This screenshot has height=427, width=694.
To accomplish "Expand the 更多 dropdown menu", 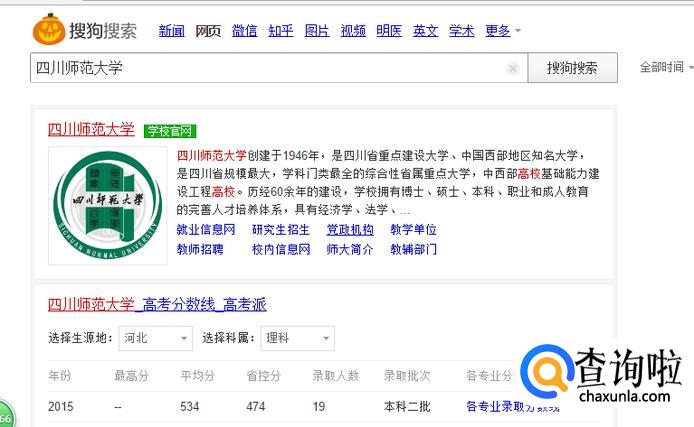I will (x=502, y=31).
